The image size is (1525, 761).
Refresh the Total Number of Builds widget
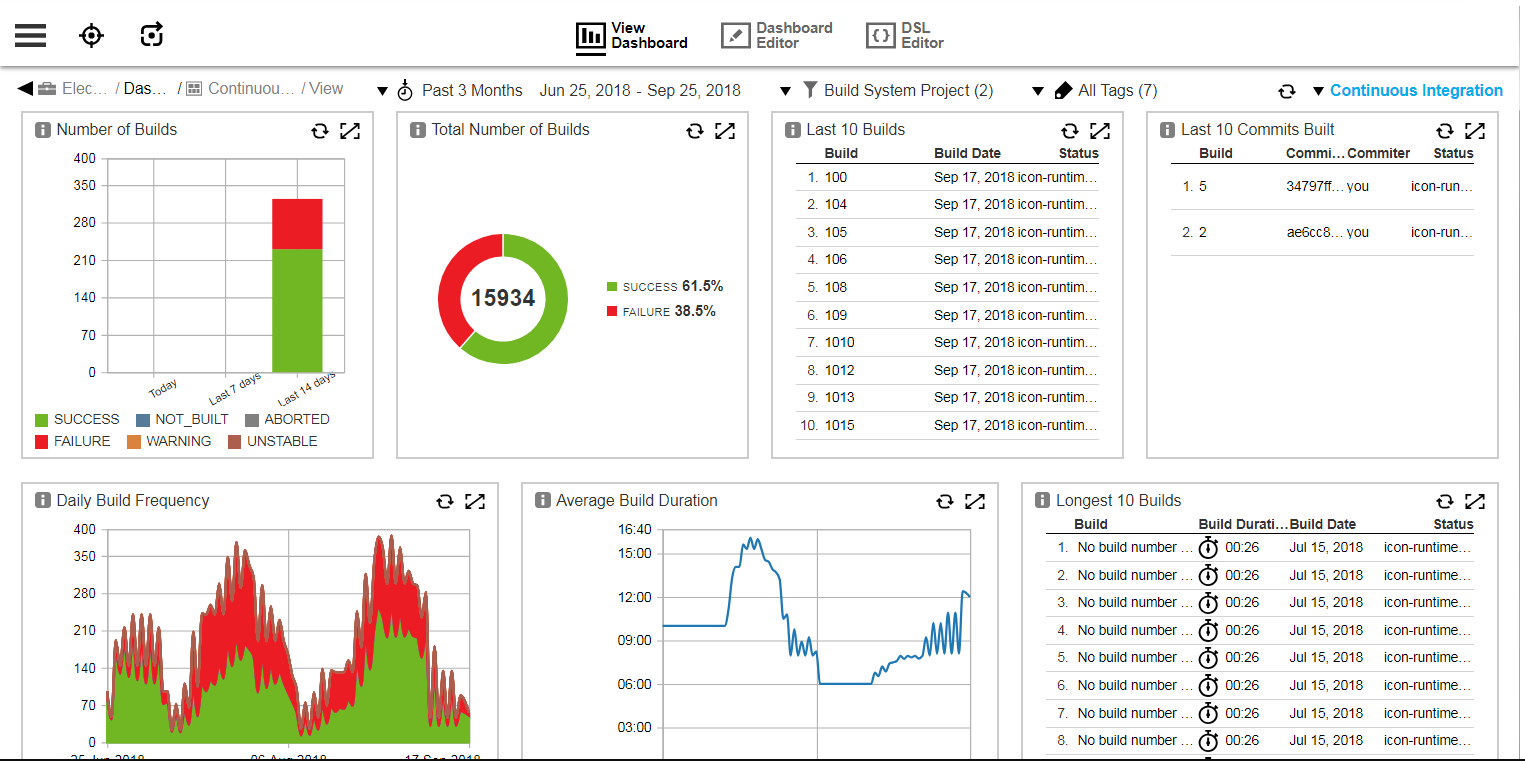pyautogui.click(x=695, y=131)
